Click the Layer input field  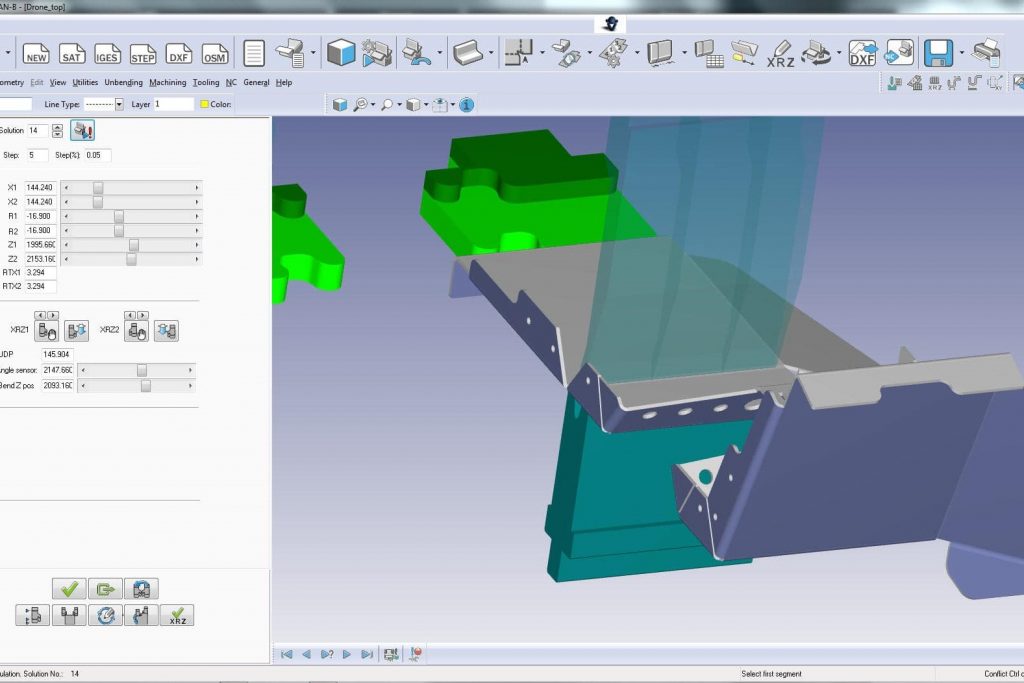point(174,104)
